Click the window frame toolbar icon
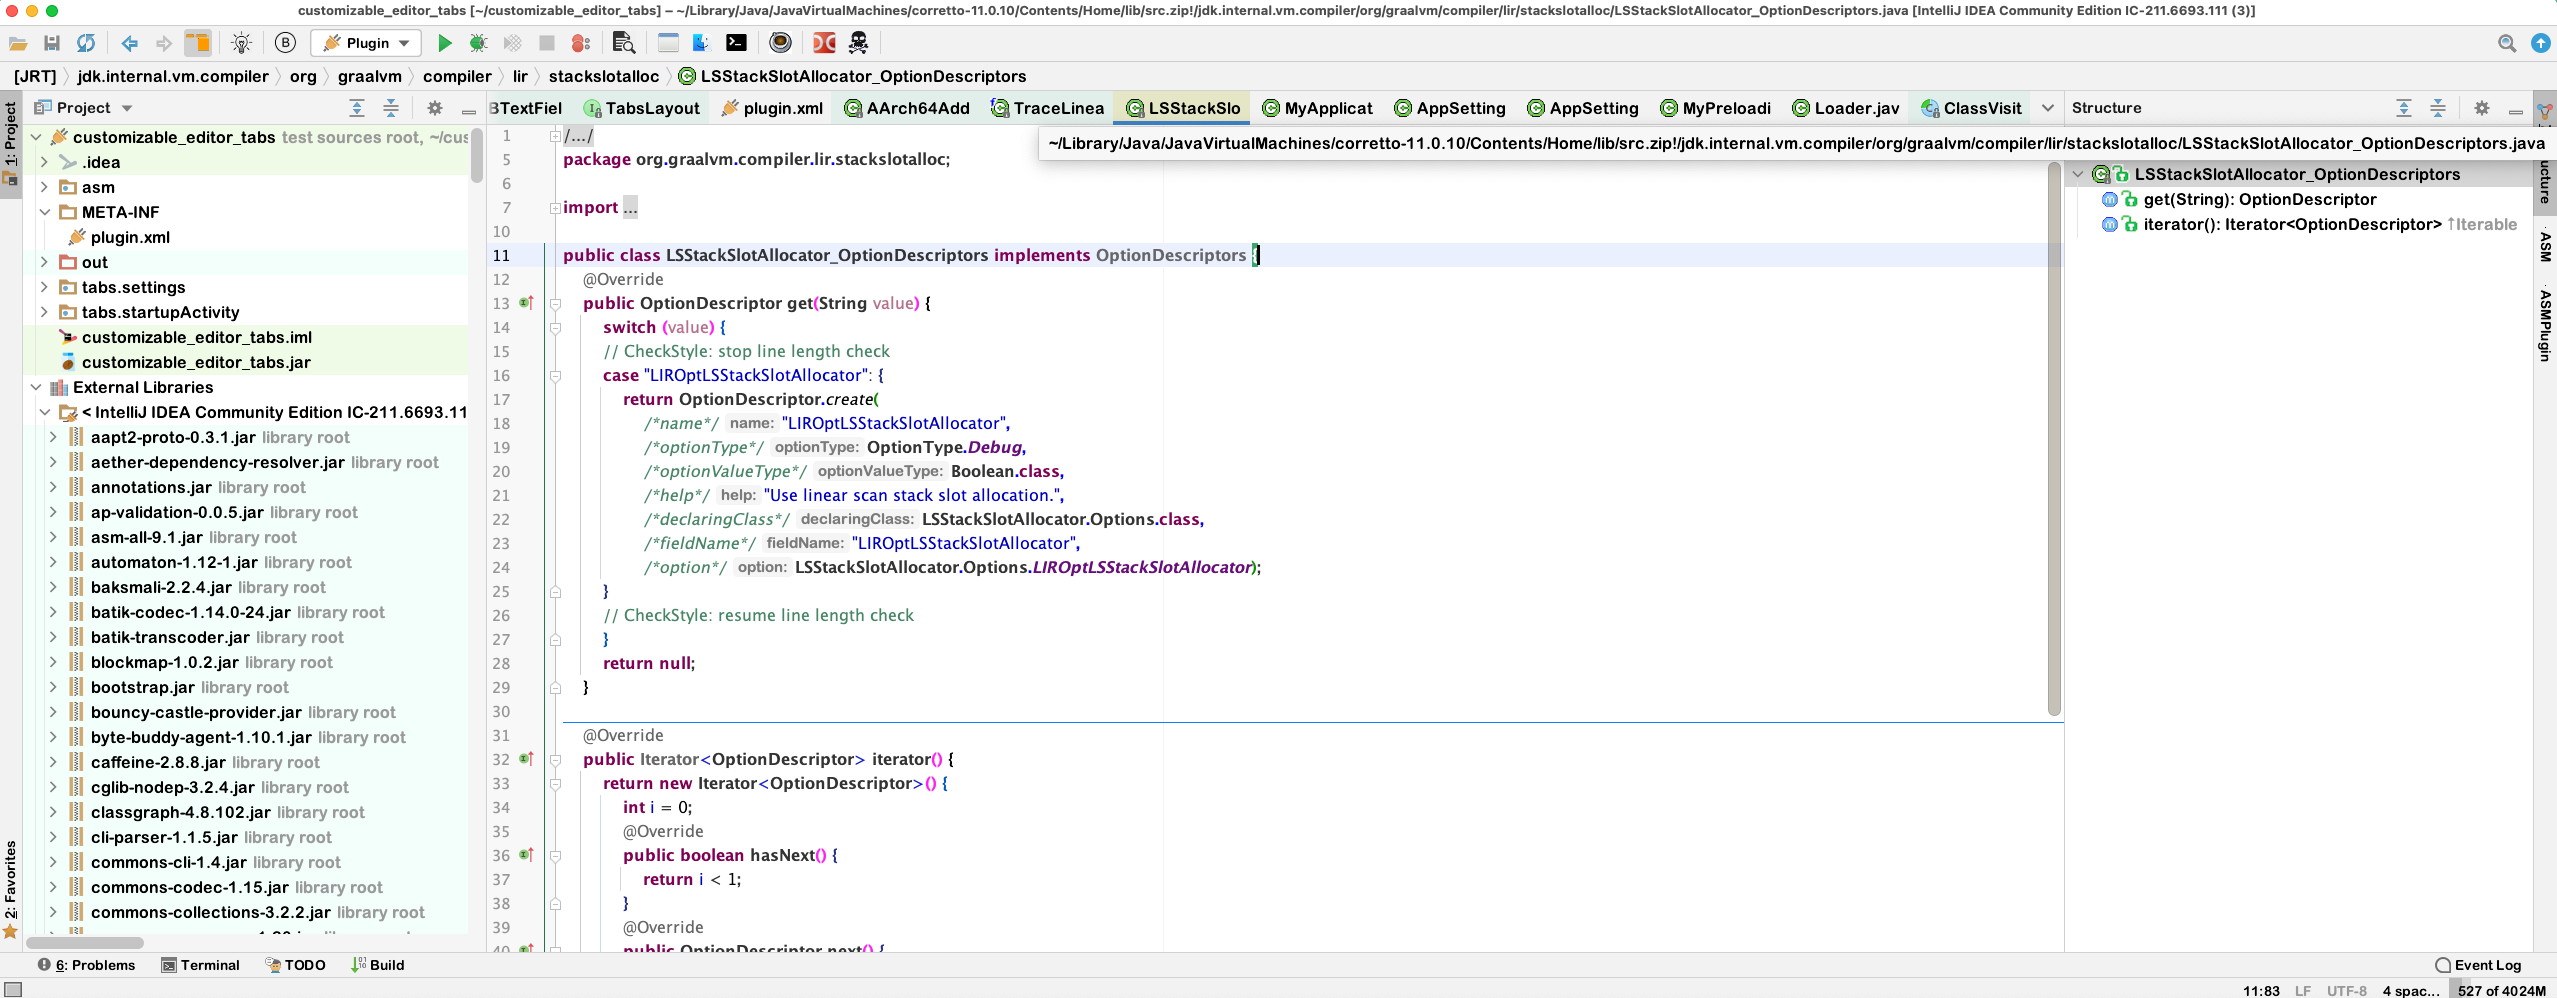The height and width of the screenshot is (998, 2557). pyautogui.click(x=668, y=43)
